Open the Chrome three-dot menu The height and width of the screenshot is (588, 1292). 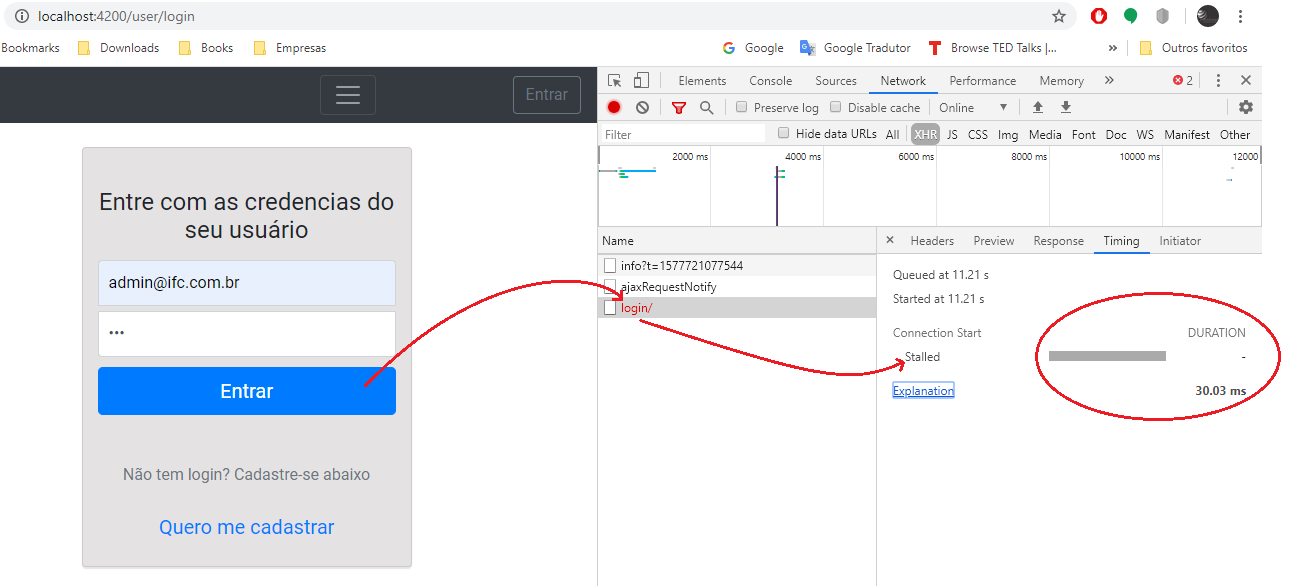(1241, 16)
